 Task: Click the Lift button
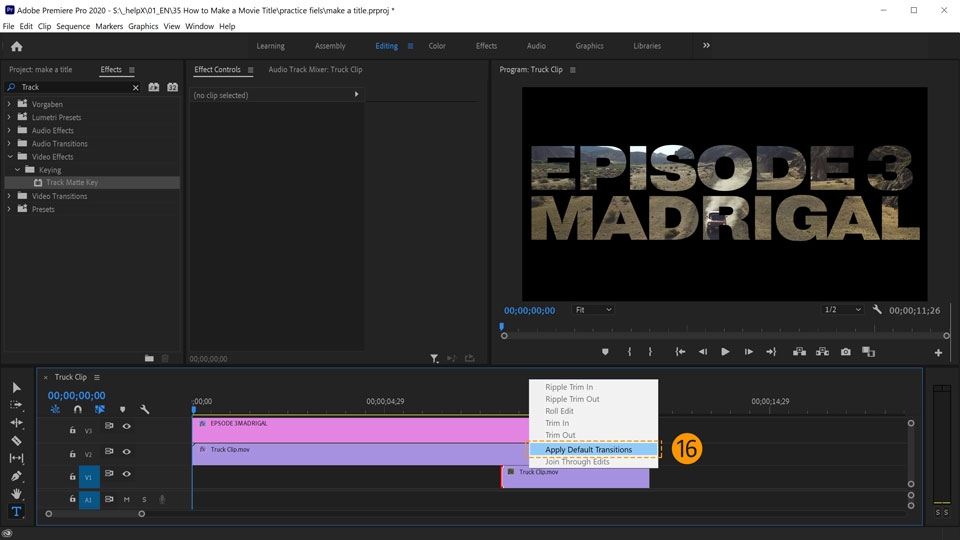pyautogui.click(x=799, y=352)
